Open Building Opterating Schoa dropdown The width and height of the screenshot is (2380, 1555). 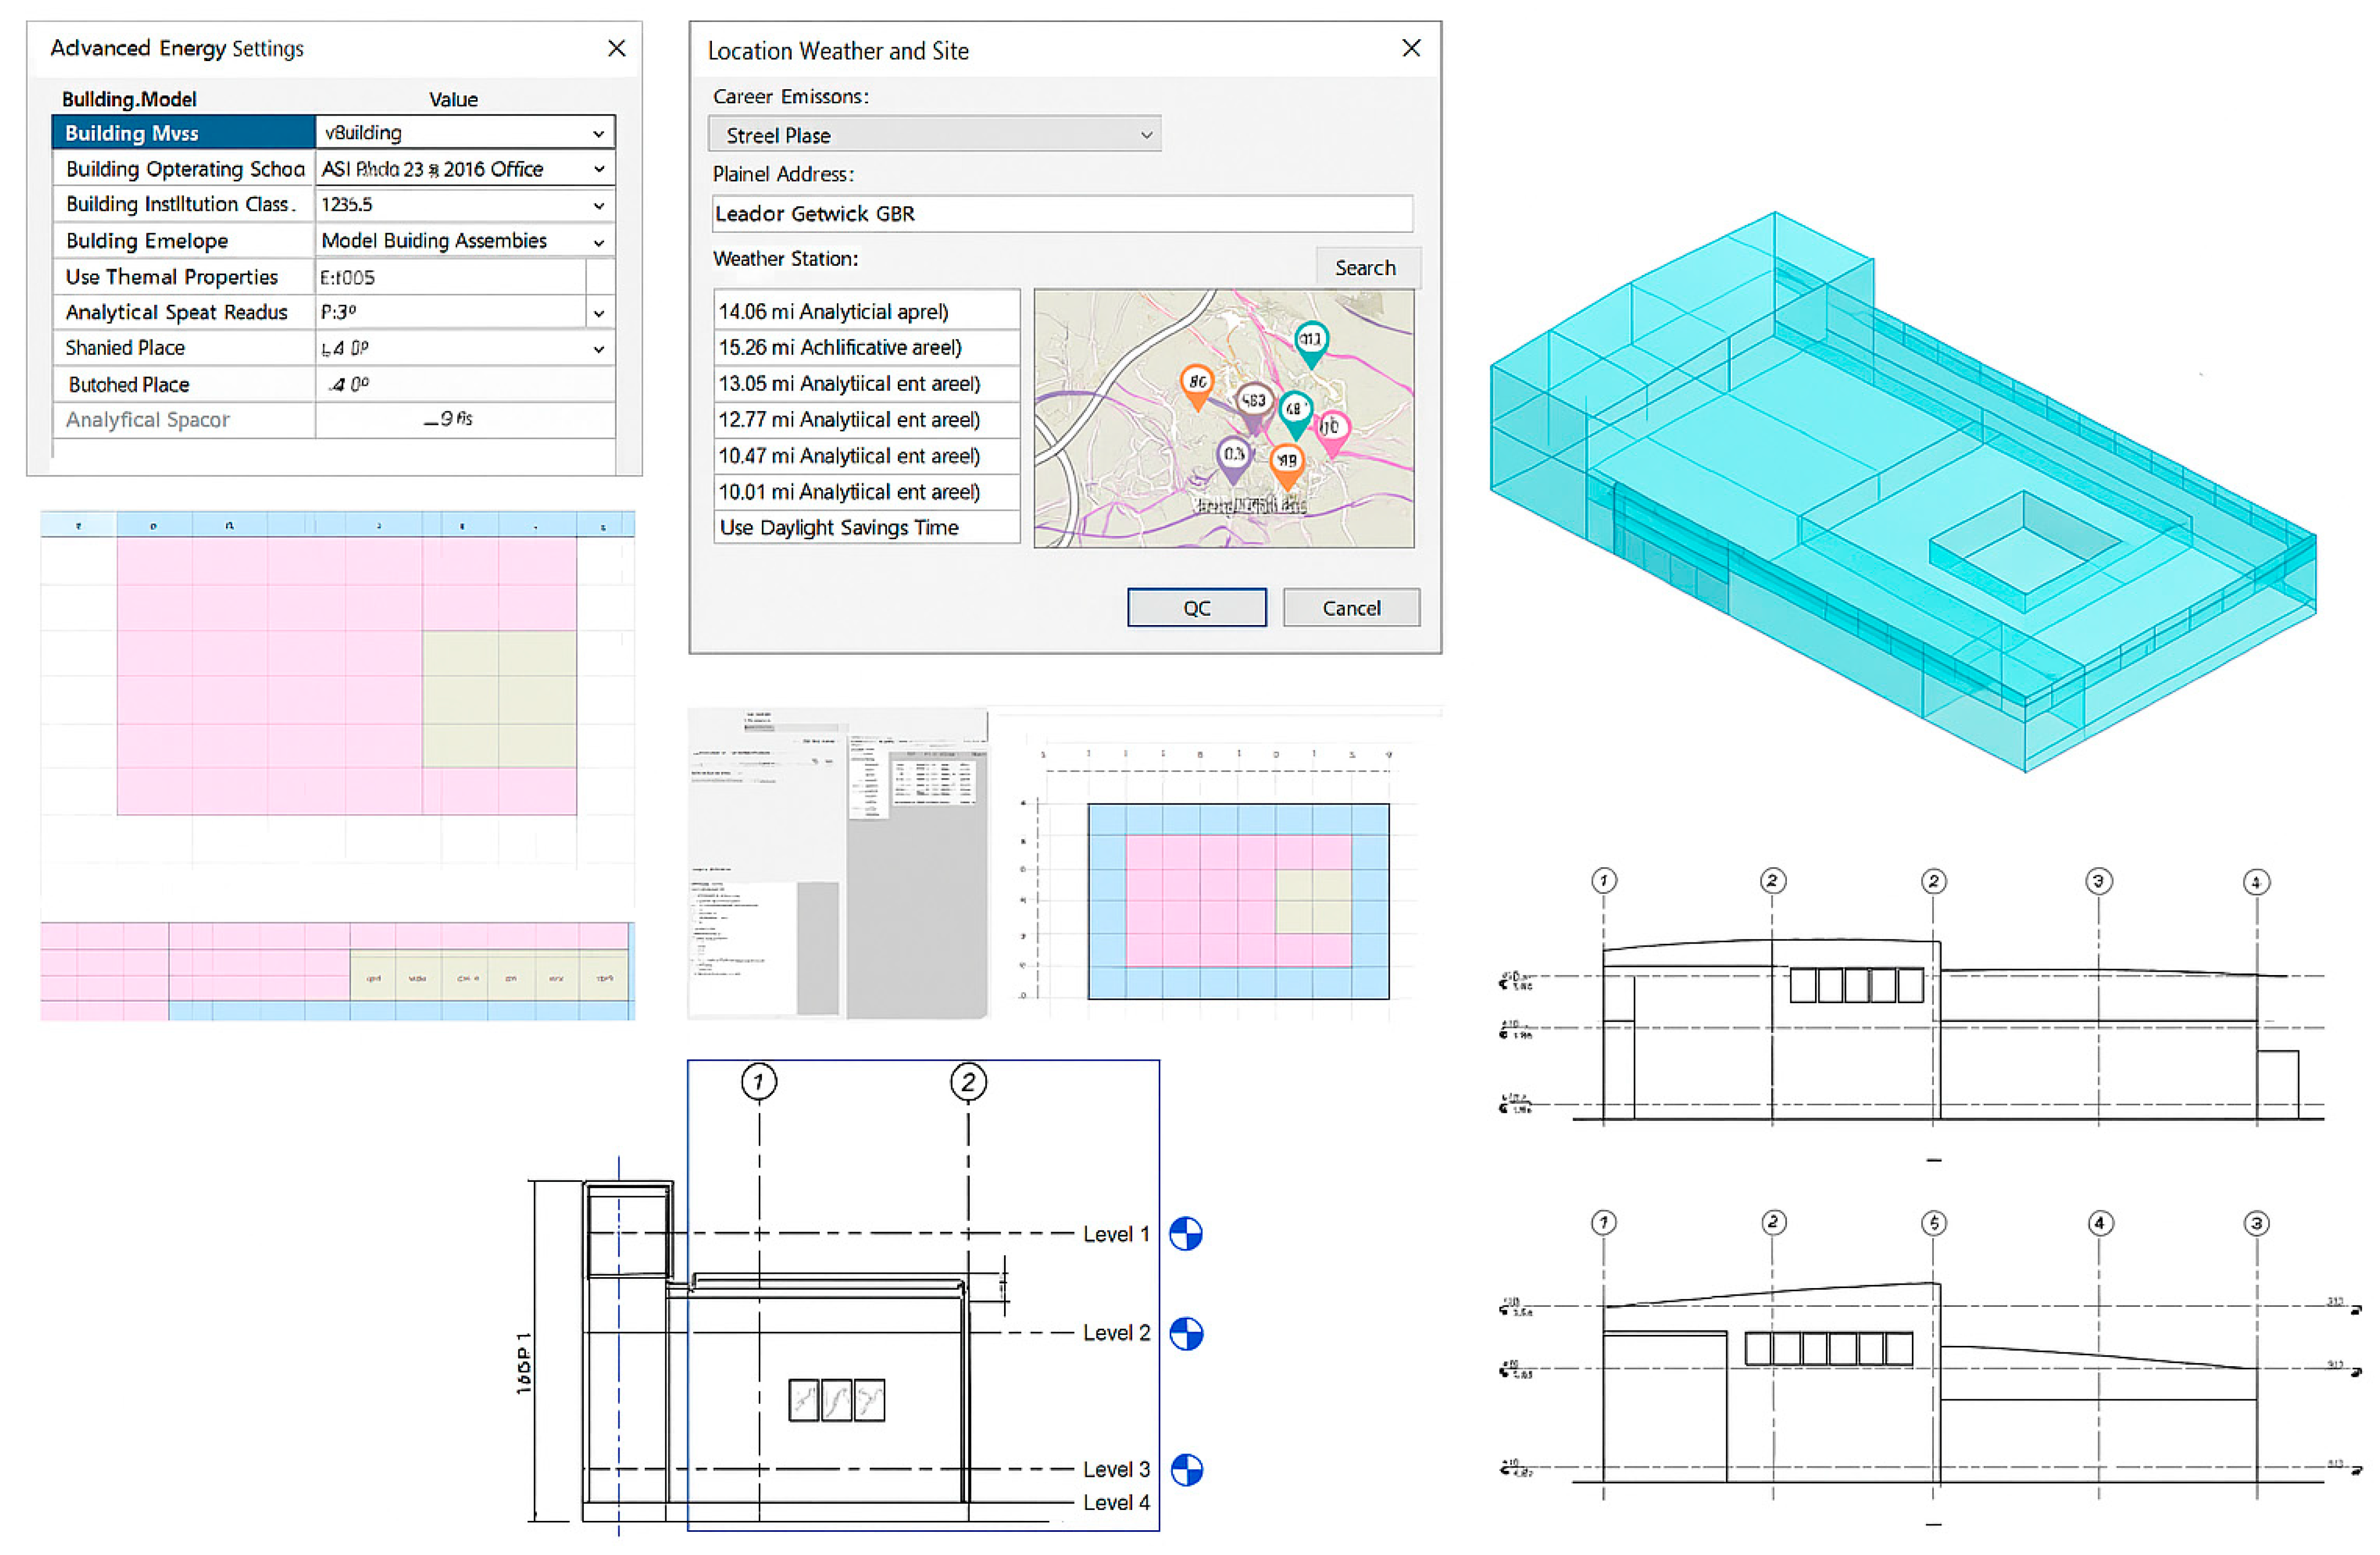(x=598, y=169)
